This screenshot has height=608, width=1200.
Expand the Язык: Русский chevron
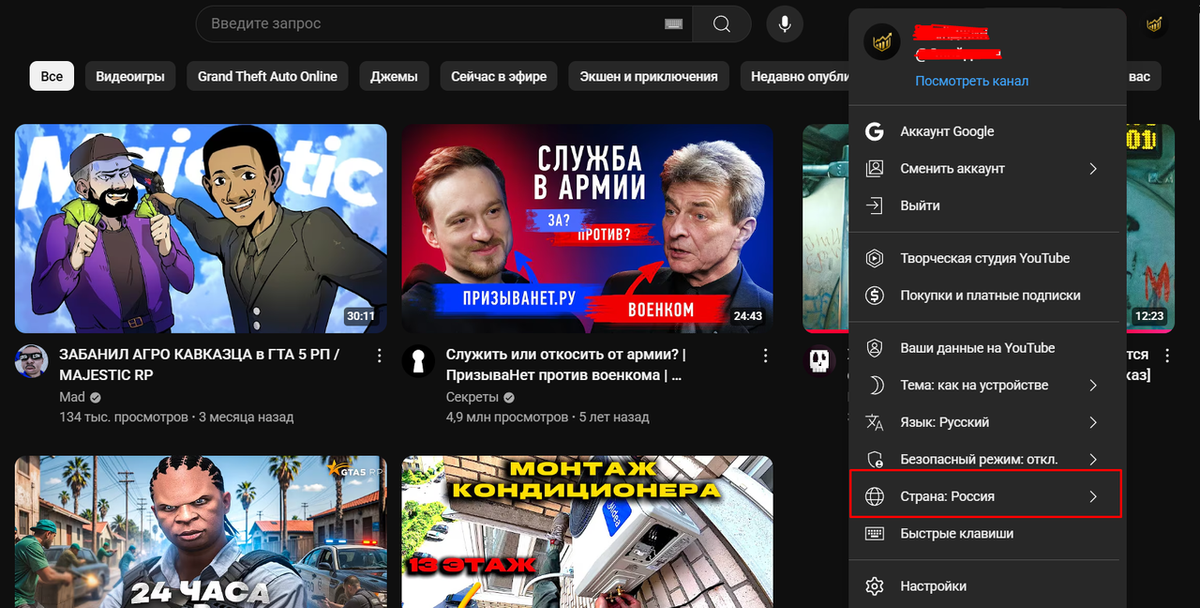[1093, 422]
